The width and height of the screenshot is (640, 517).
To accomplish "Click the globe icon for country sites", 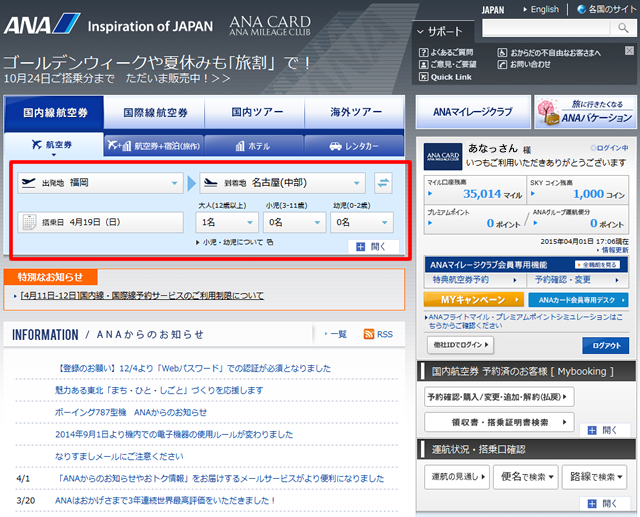I will pyautogui.click(x=581, y=9).
